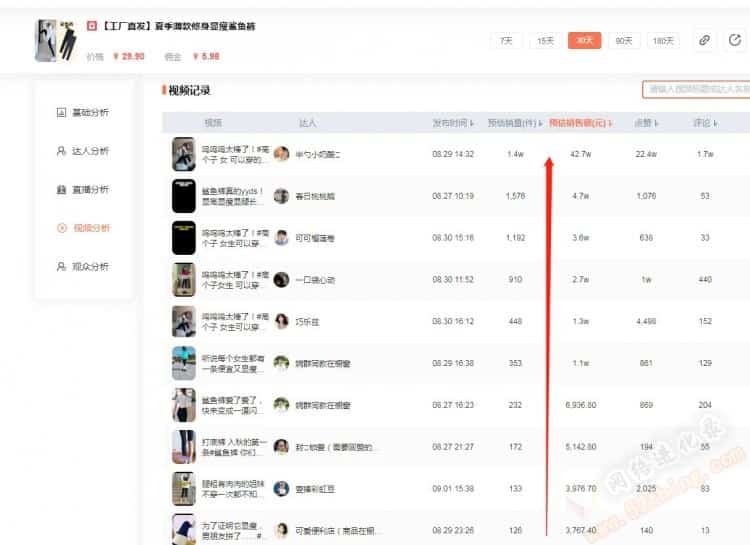The width and height of the screenshot is (750, 545).
Task: Click likes value 22.4w cell
Action: [x=646, y=154]
